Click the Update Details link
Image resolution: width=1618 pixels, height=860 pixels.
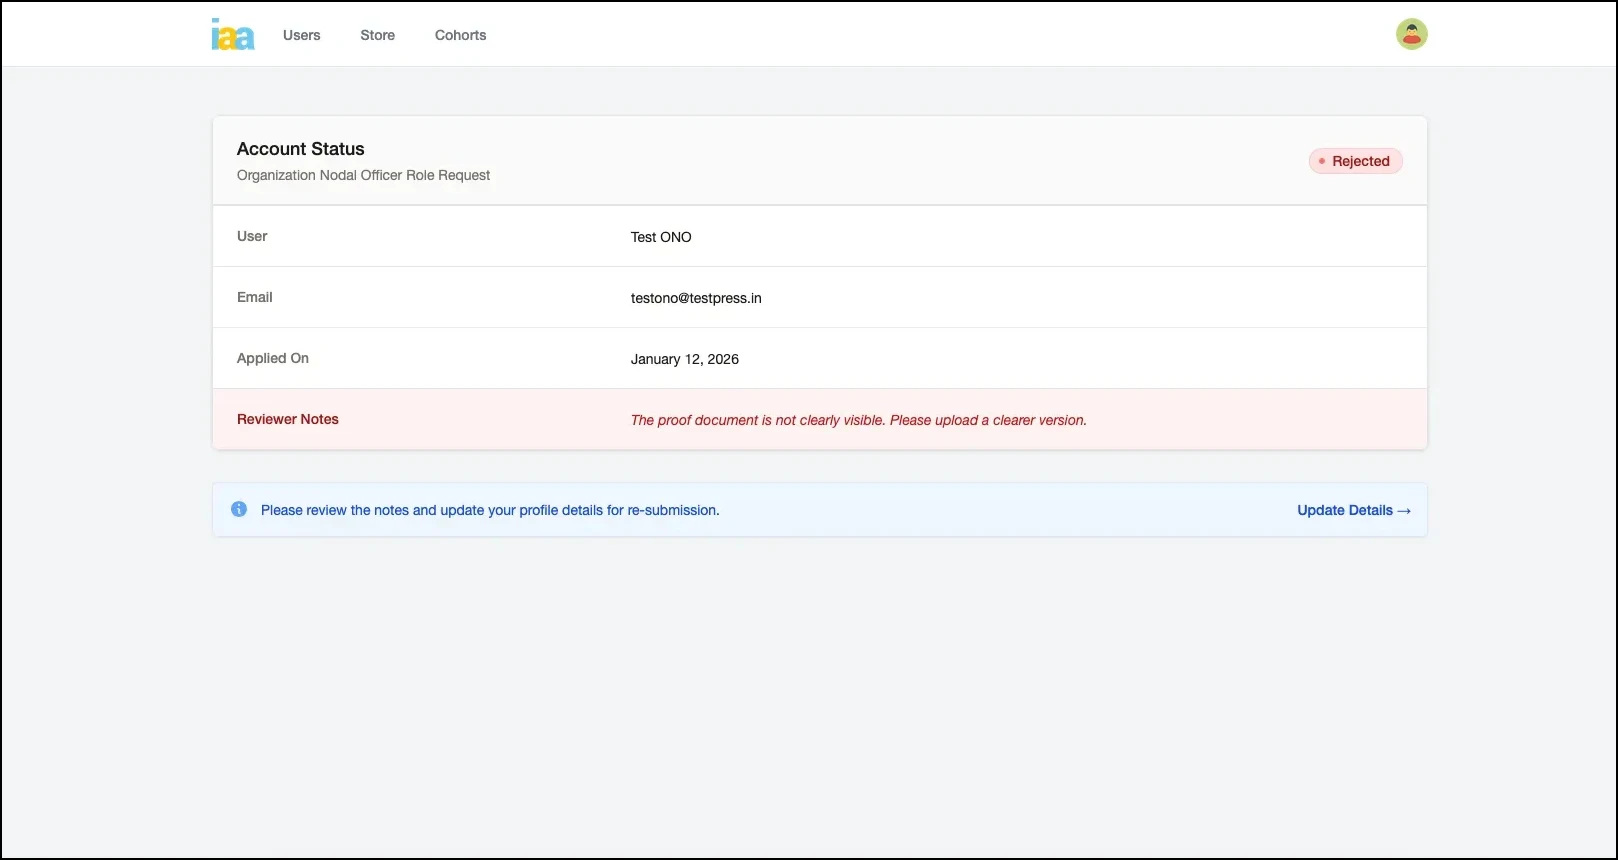(x=1353, y=510)
